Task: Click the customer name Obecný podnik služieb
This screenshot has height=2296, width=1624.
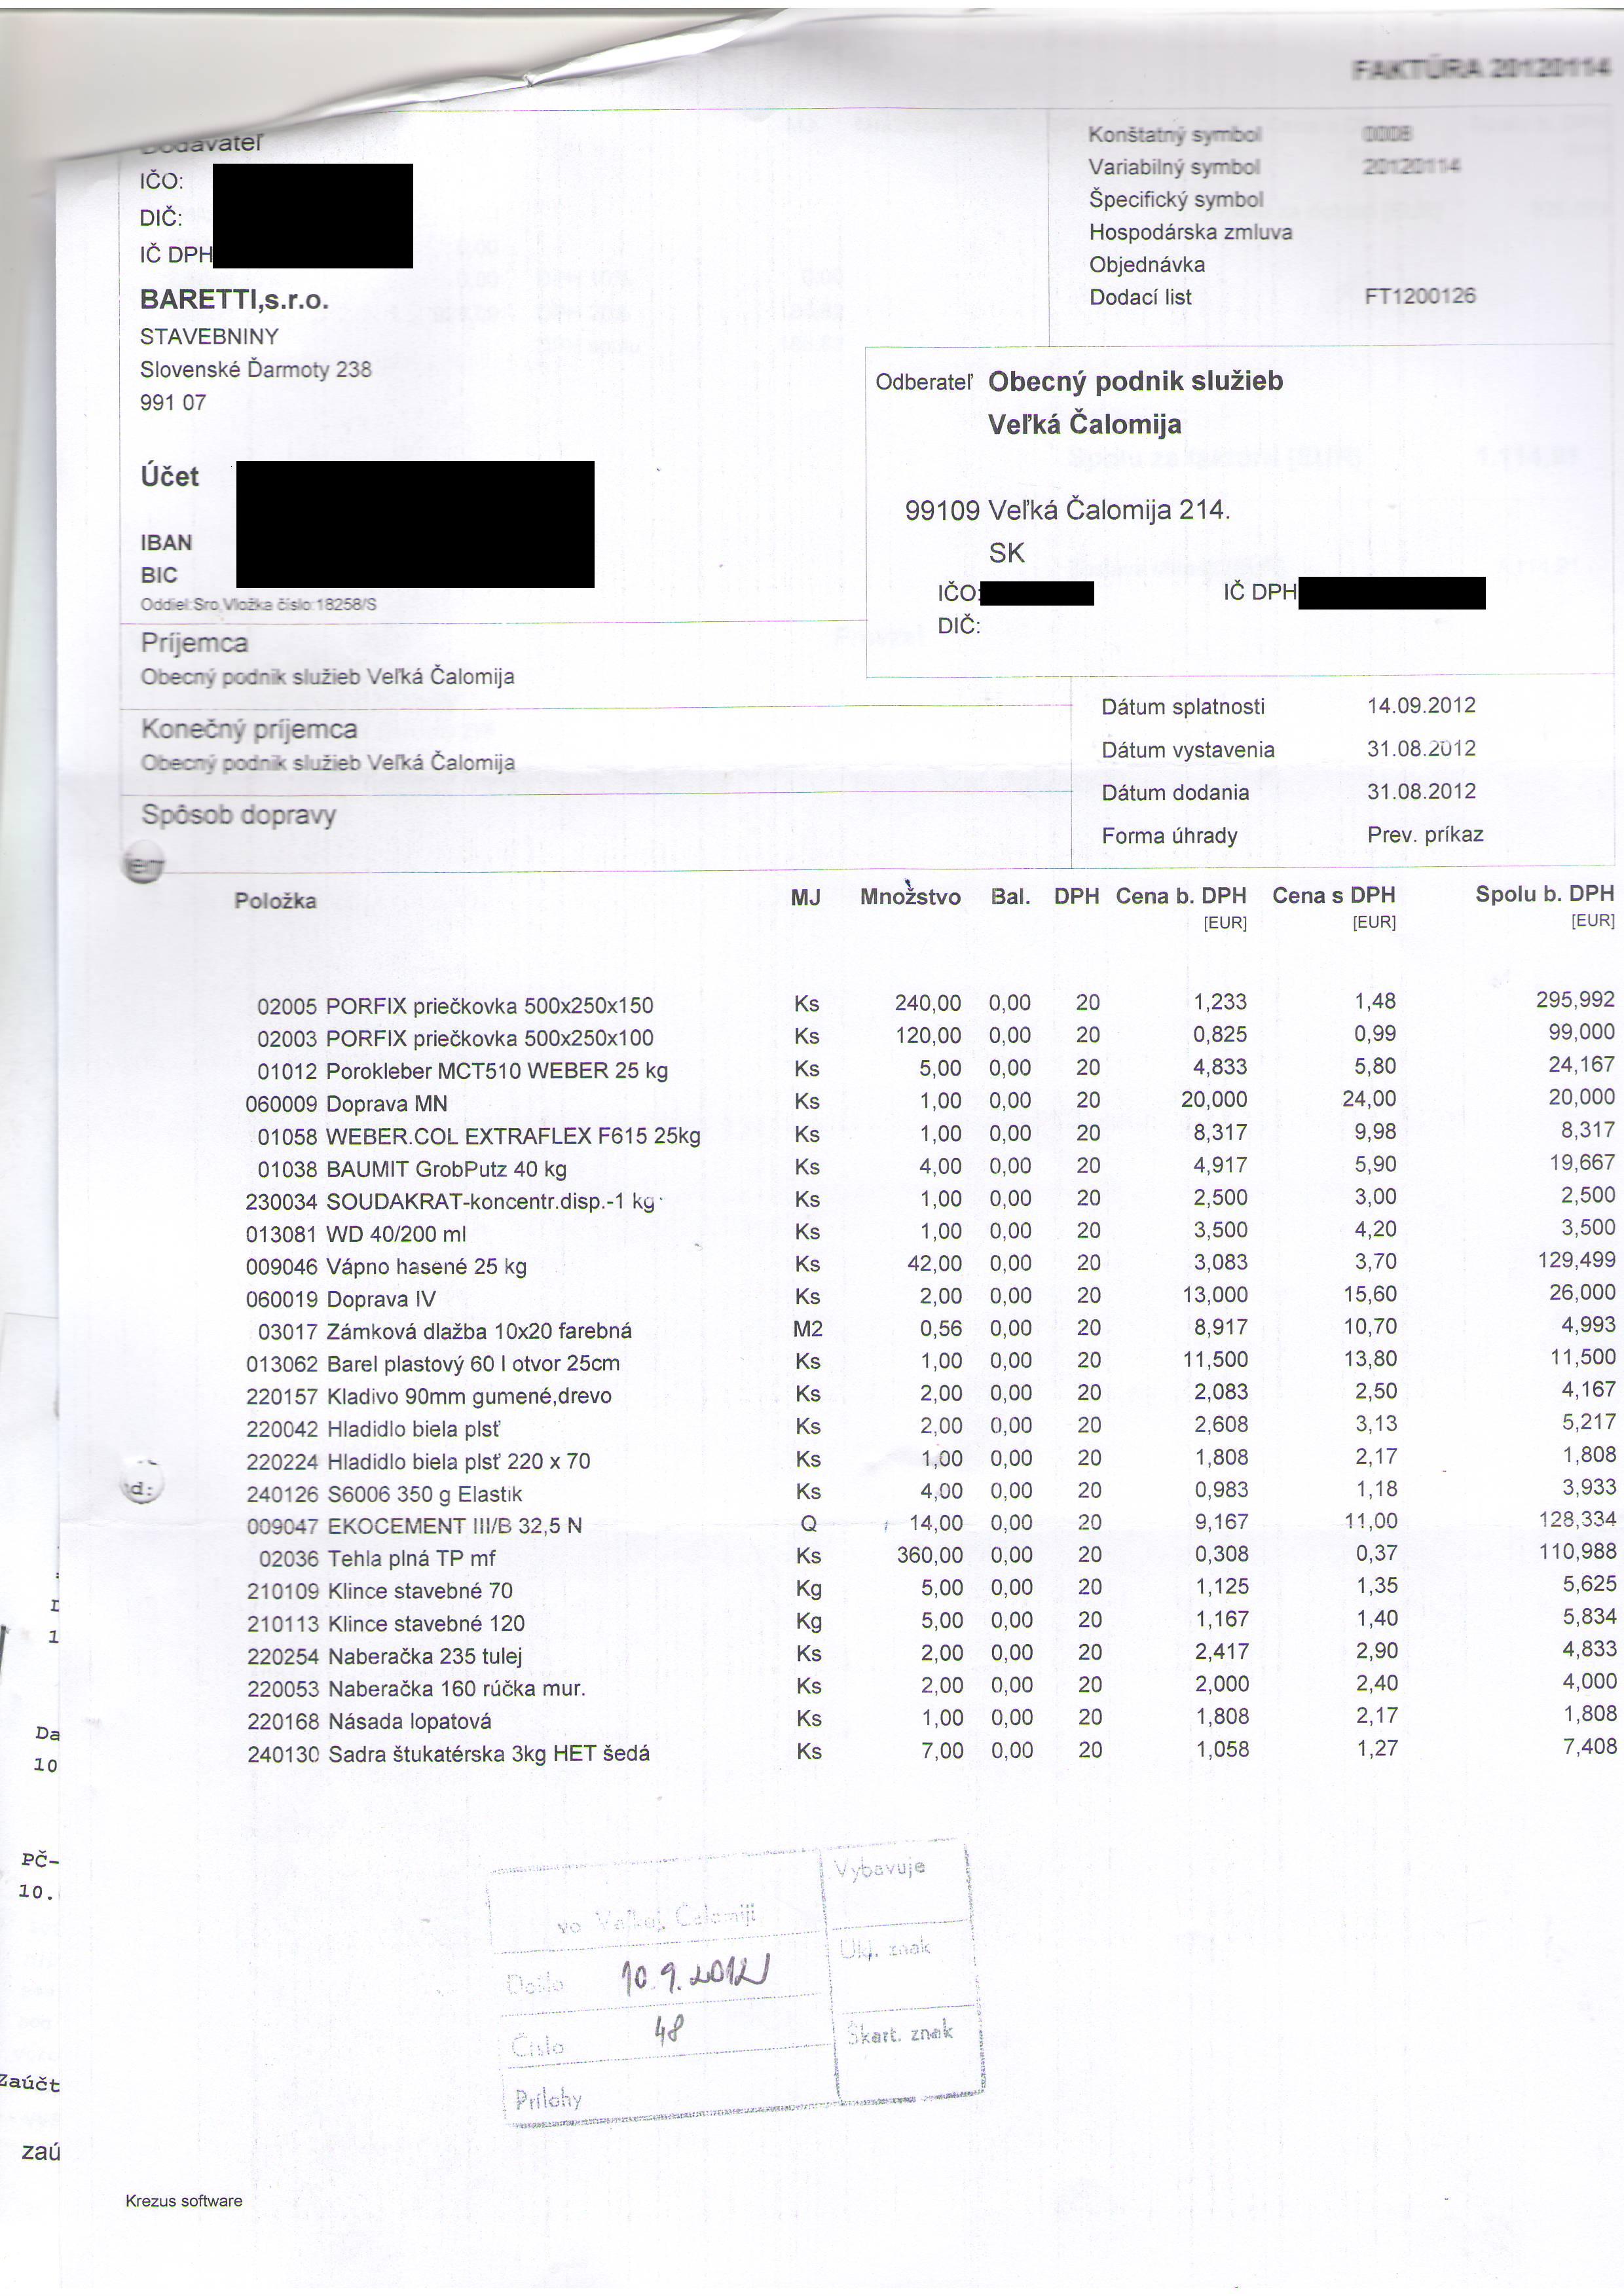Action: [x=1135, y=381]
